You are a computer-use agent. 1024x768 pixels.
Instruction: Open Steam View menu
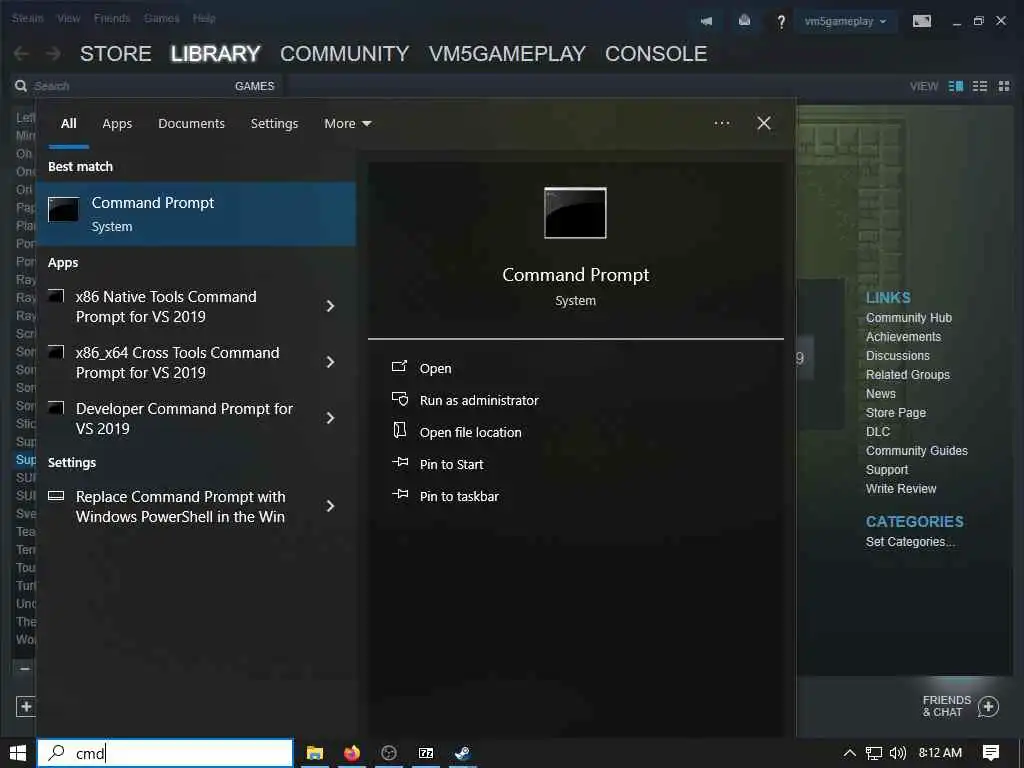point(68,18)
